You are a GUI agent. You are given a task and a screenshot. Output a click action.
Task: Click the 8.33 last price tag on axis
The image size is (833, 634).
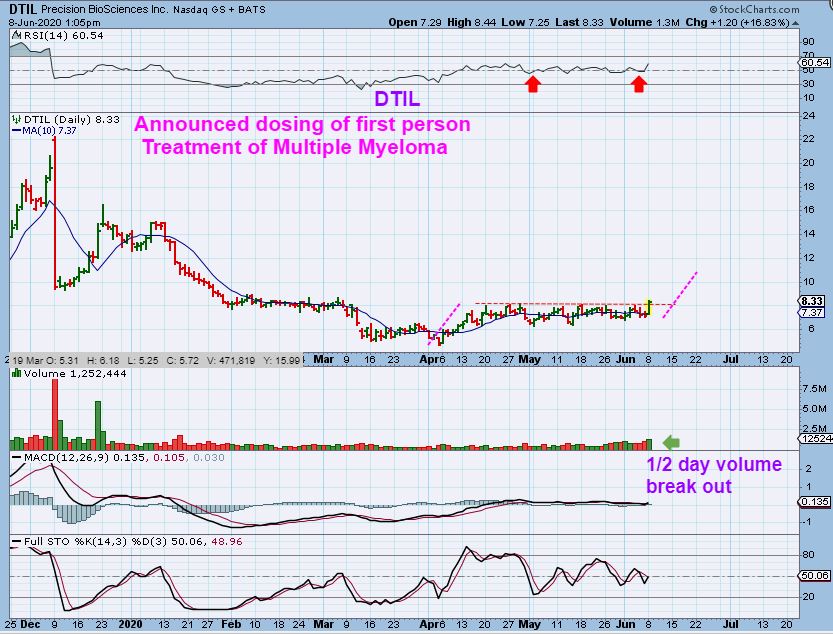813,301
